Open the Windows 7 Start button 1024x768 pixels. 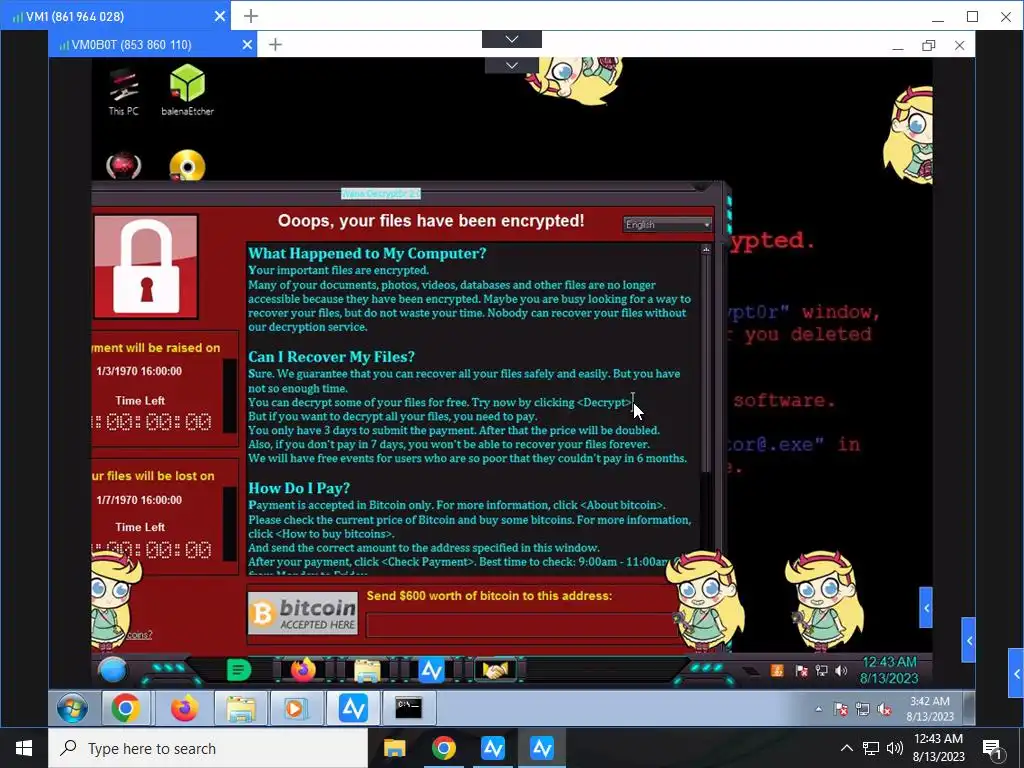point(72,708)
